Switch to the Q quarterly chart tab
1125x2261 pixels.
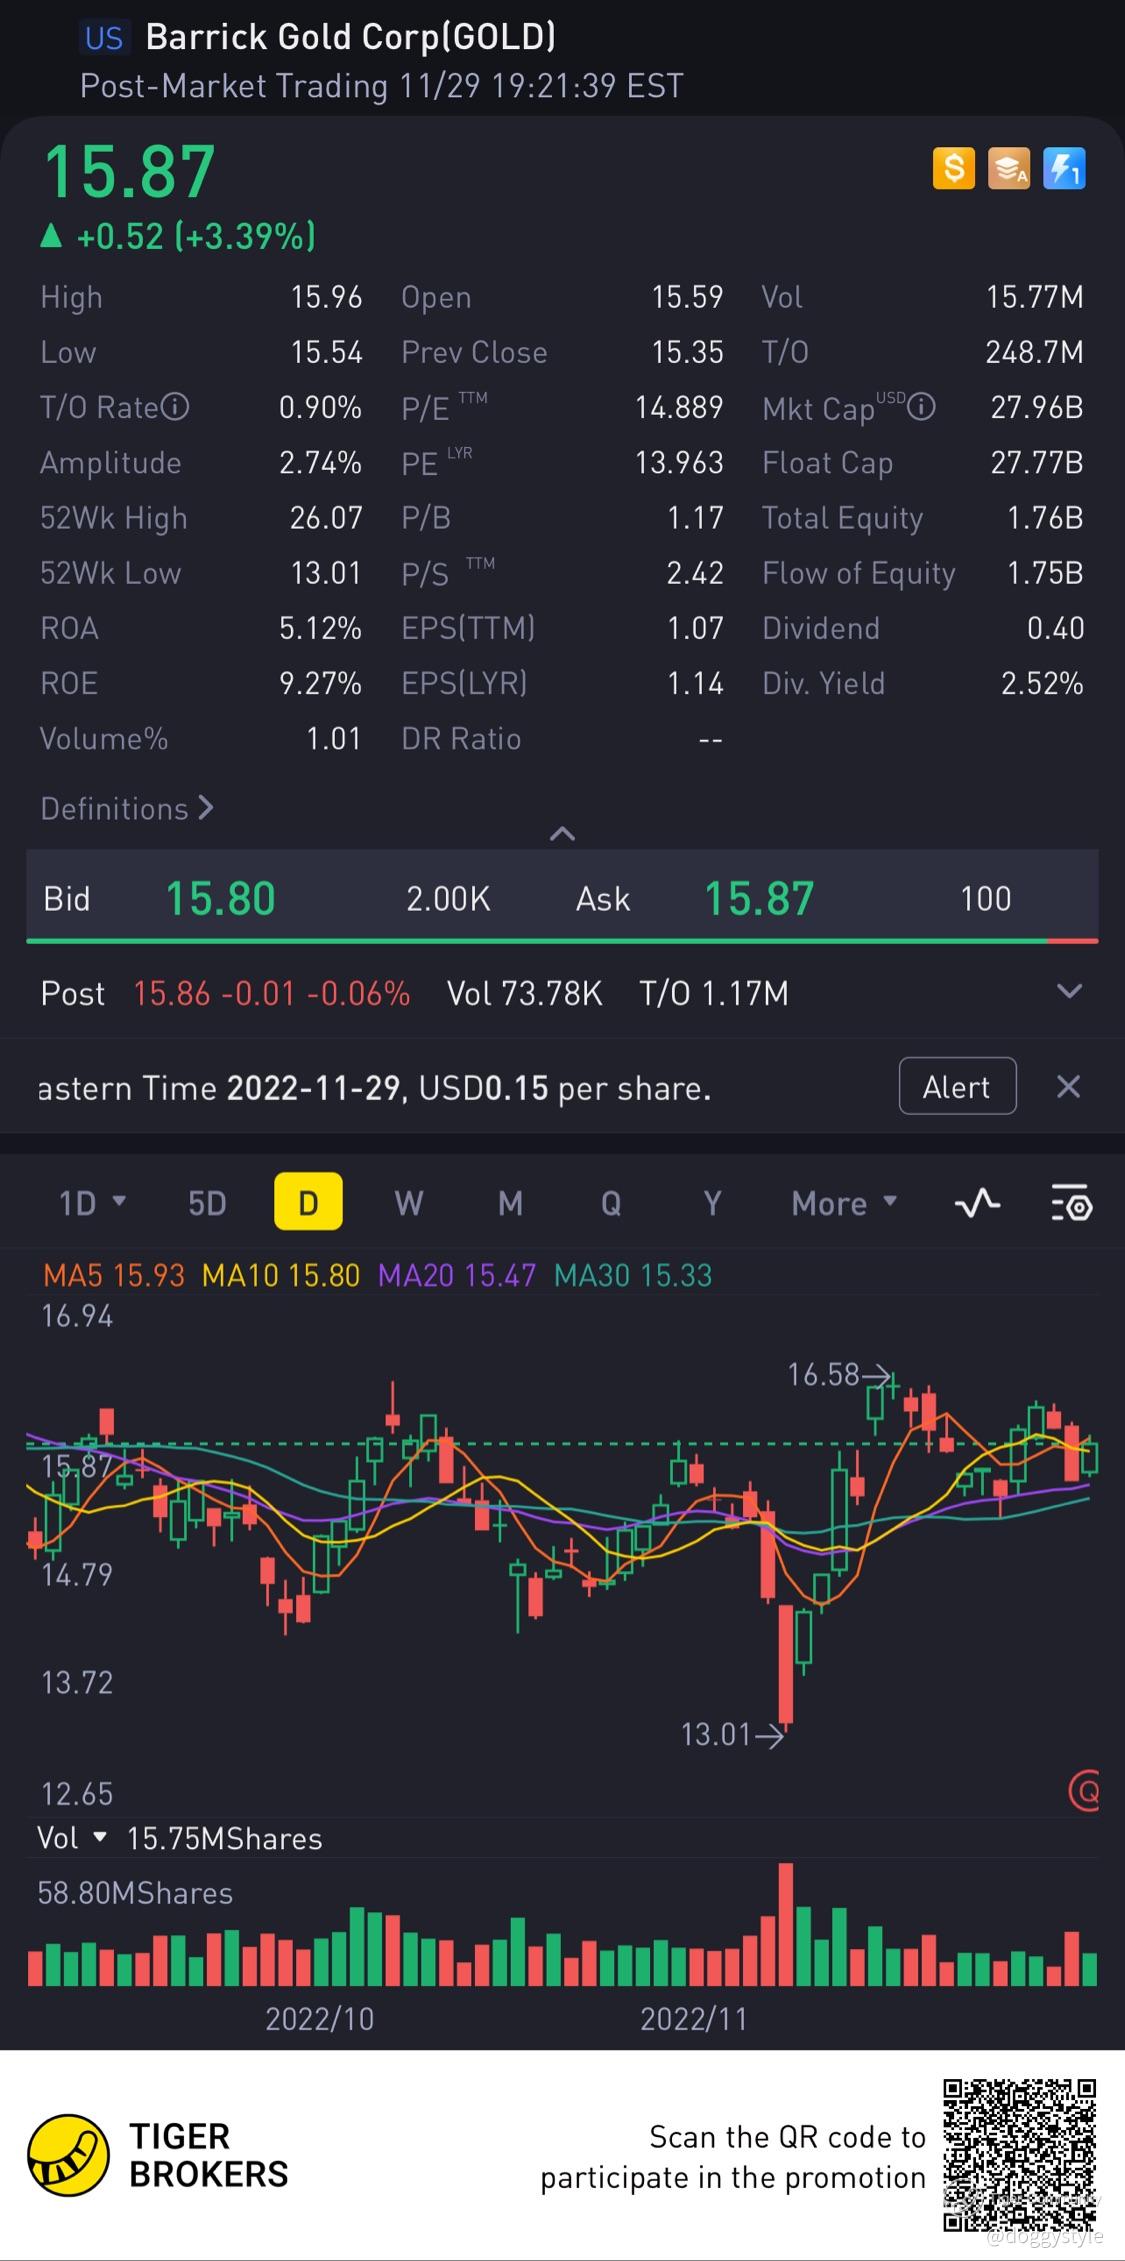[x=611, y=1203]
